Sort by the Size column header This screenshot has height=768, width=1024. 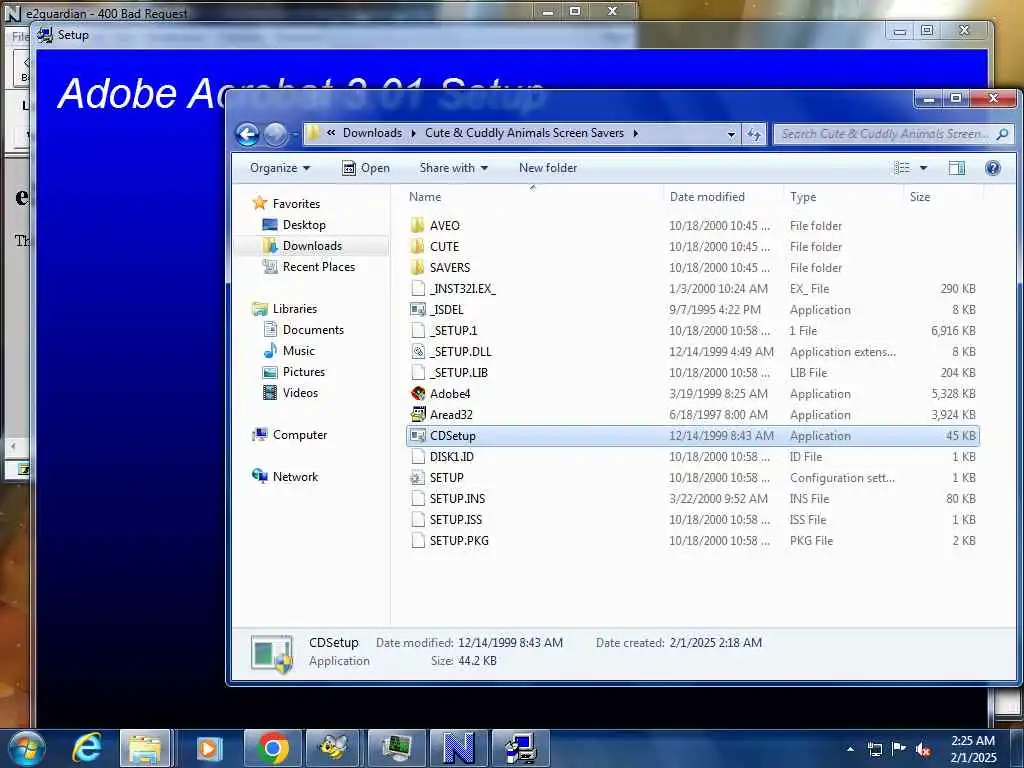tap(920, 197)
